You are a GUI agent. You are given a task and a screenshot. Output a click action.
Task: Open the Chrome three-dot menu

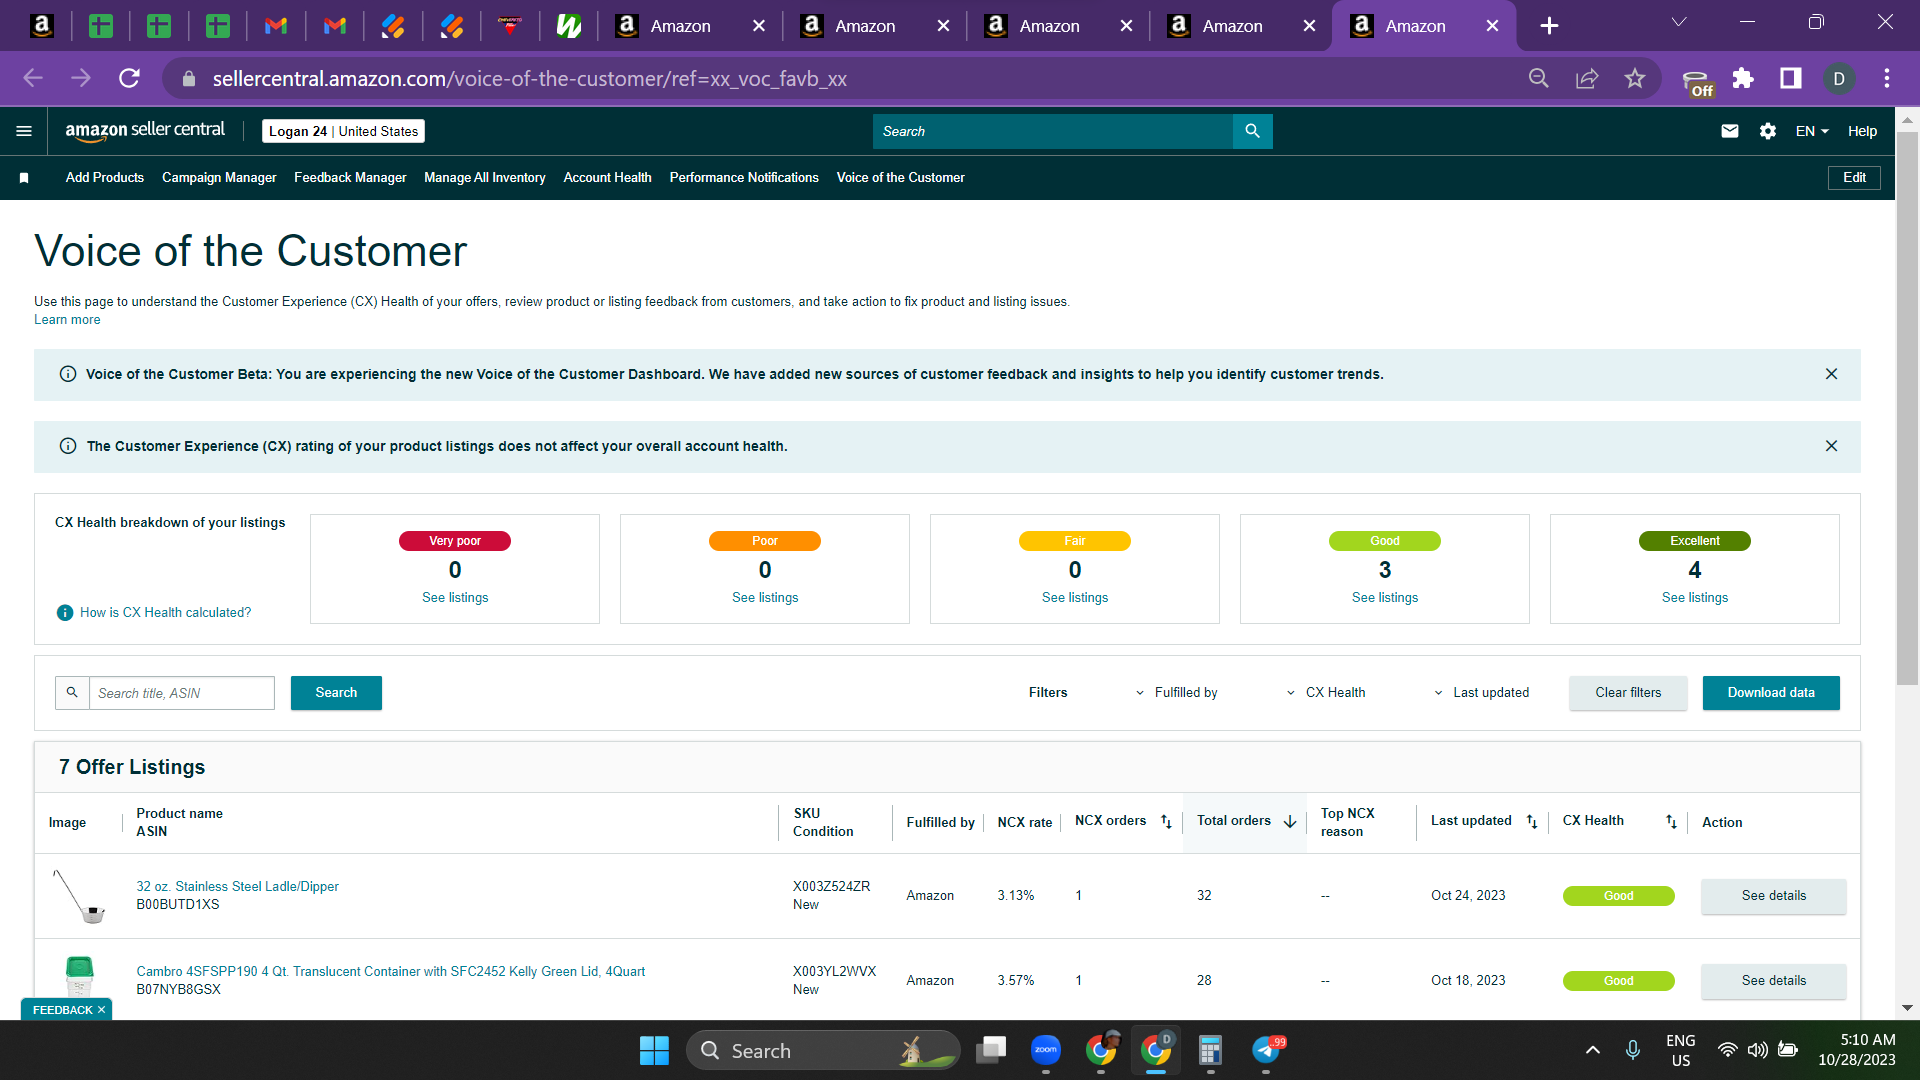pyautogui.click(x=1887, y=78)
